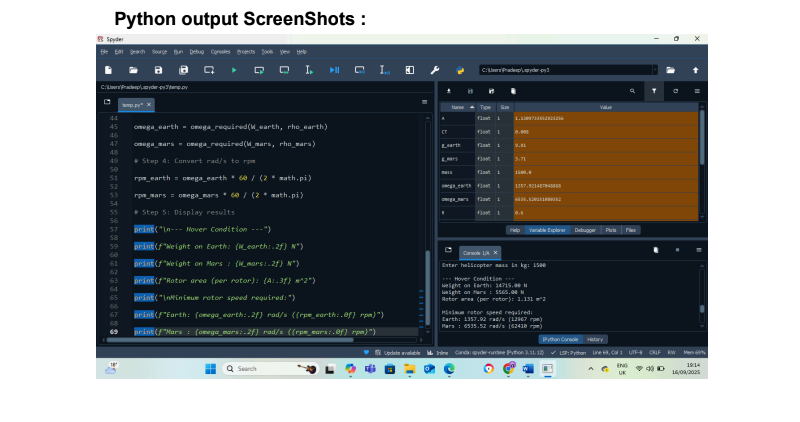The width and height of the screenshot is (800, 422).
Task: Open the Source menu
Action: [159, 52]
